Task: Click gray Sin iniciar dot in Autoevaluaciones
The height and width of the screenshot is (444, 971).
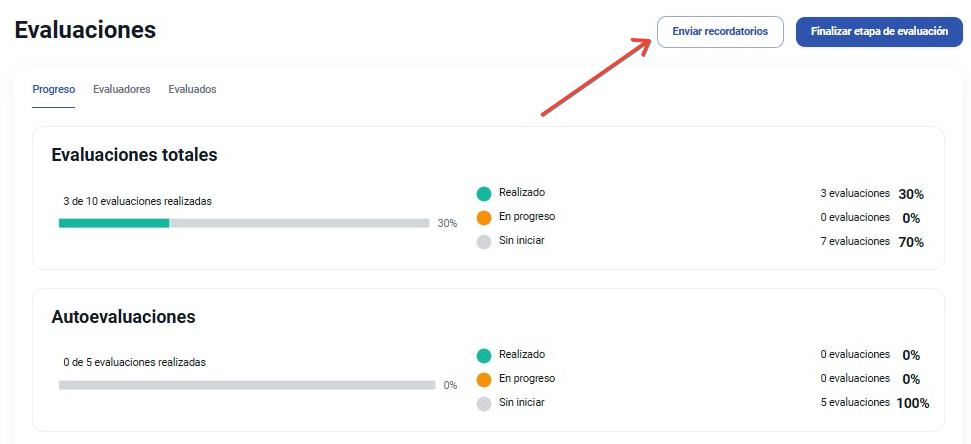Action: coord(484,404)
